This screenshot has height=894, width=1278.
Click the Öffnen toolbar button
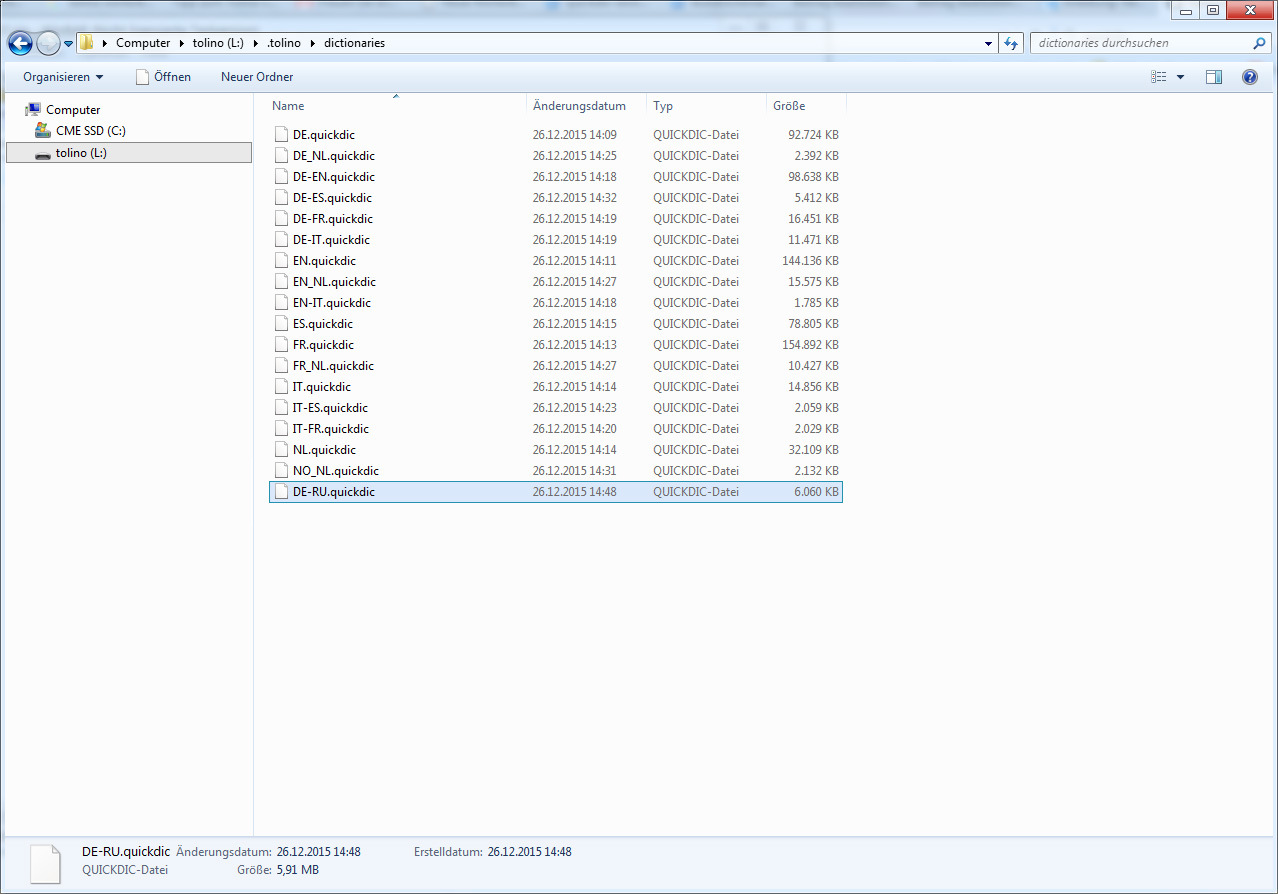click(163, 77)
